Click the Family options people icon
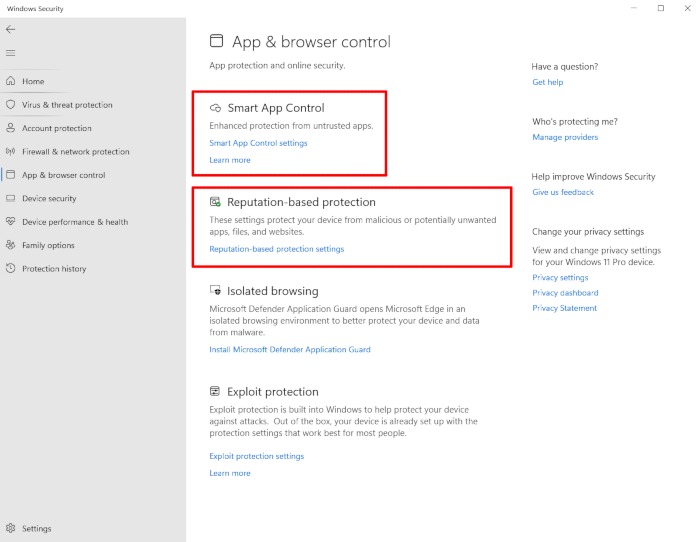 11,245
